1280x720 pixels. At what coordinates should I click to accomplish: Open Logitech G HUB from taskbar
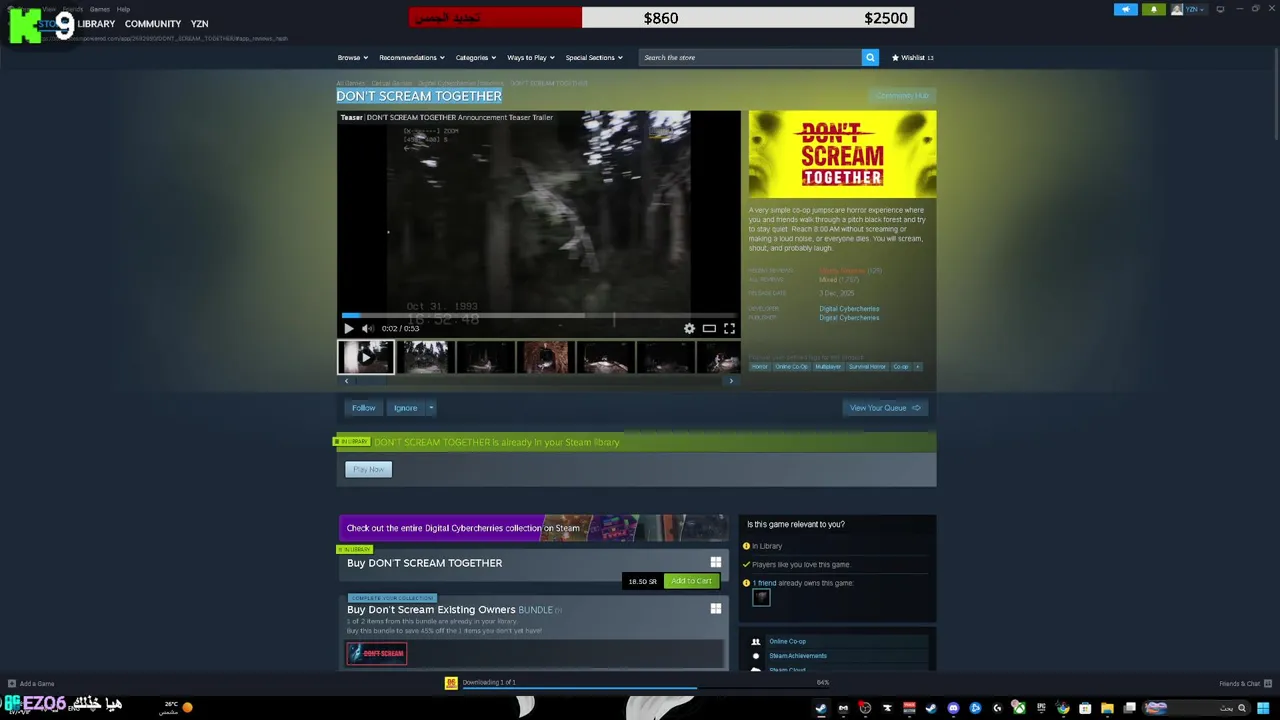click(997, 708)
